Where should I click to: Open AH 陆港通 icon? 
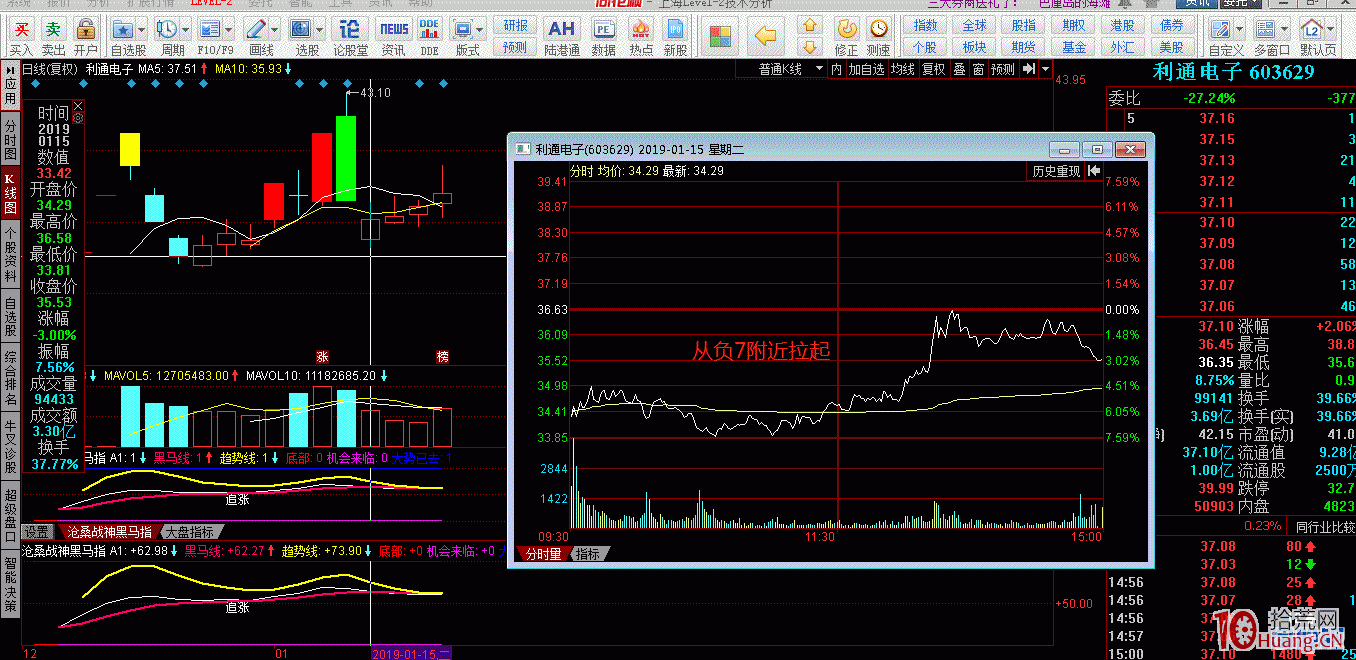(562, 29)
